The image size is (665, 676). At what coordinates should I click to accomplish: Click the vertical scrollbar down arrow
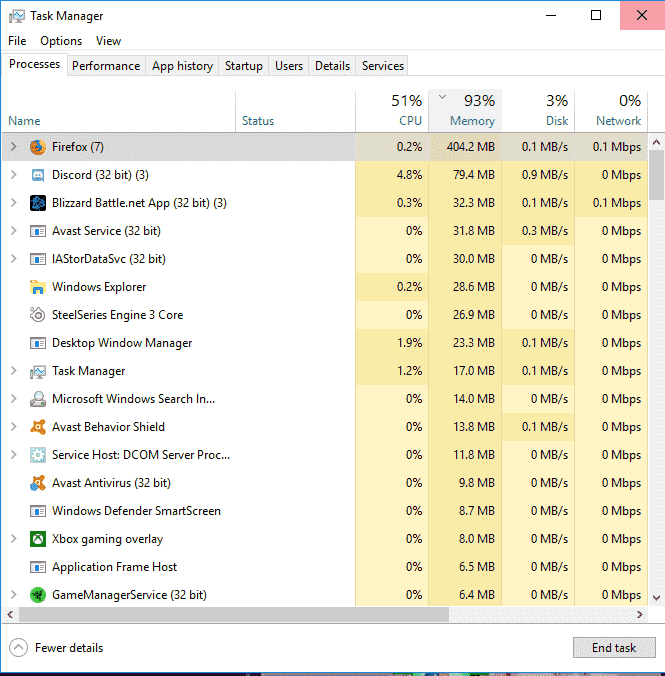tap(656, 598)
